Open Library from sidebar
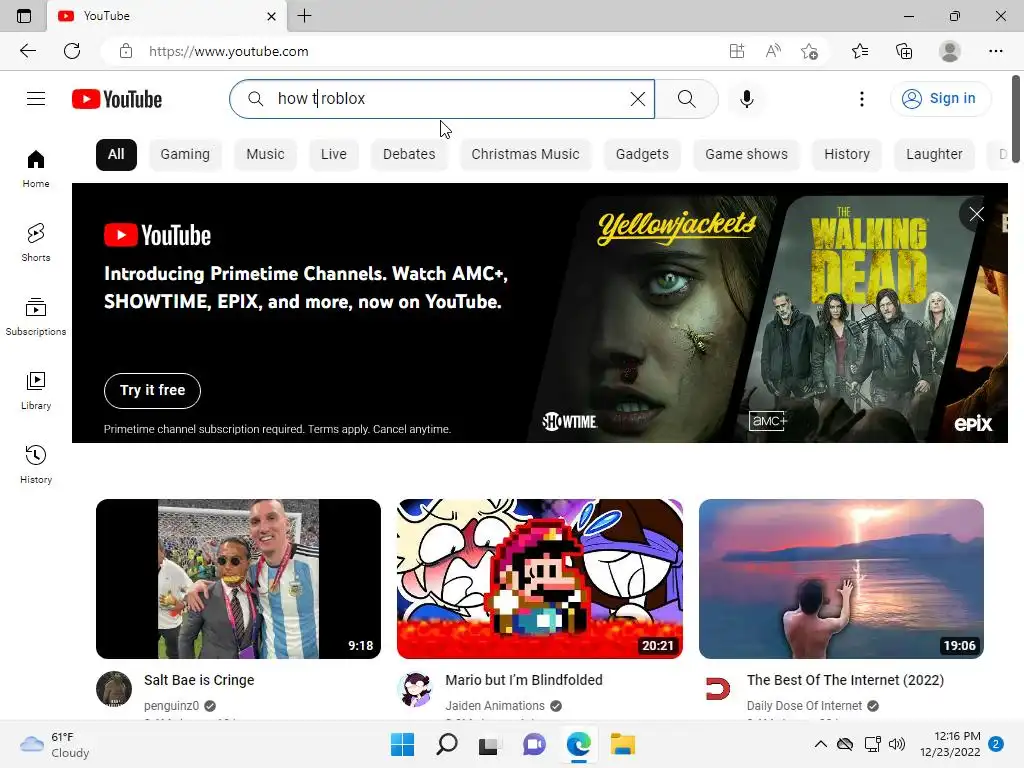Image resolution: width=1024 pixels, height=768 pixels. pos(36,391)
